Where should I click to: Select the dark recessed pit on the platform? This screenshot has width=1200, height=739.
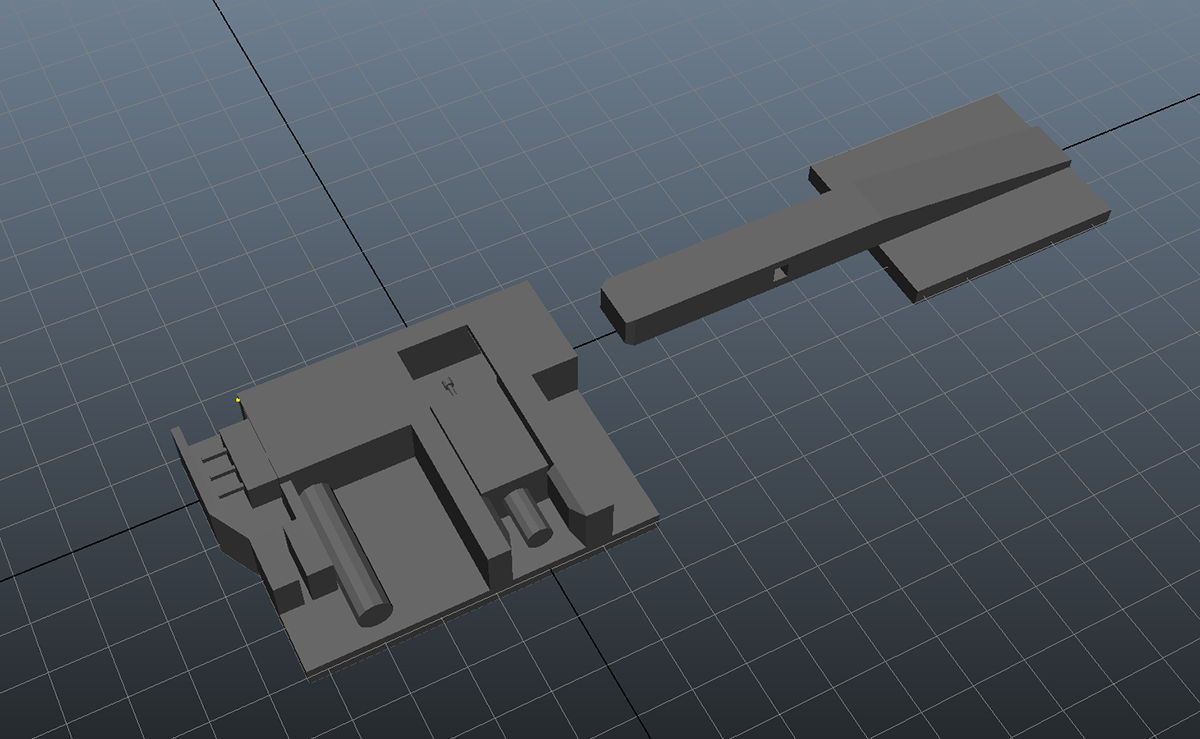[x=440, y=351]
